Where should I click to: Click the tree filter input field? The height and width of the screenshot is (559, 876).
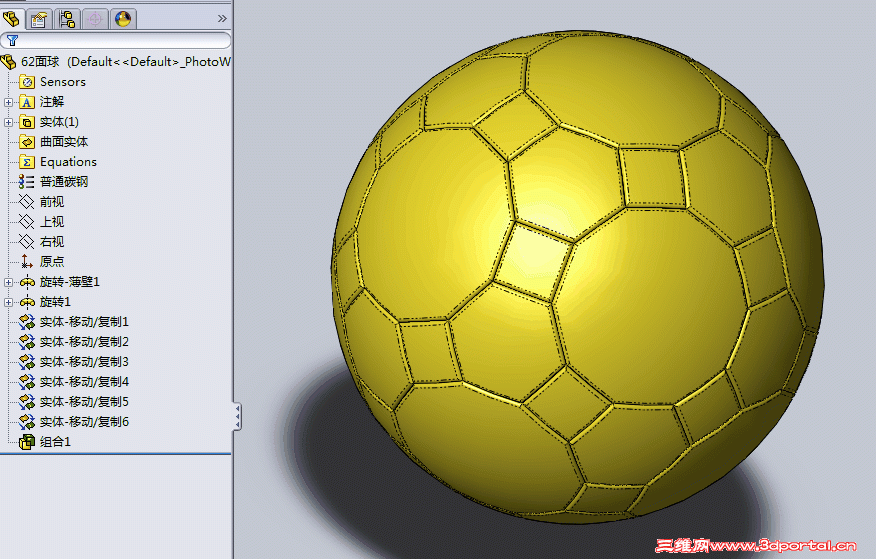[x=116, y=40]
